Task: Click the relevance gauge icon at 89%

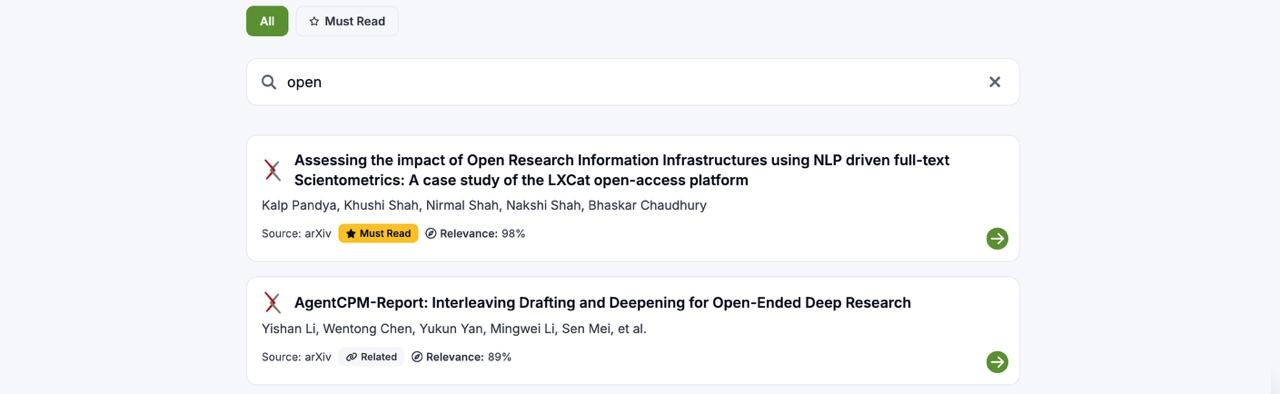Action: pyautogui.click(x=417, y=357)
